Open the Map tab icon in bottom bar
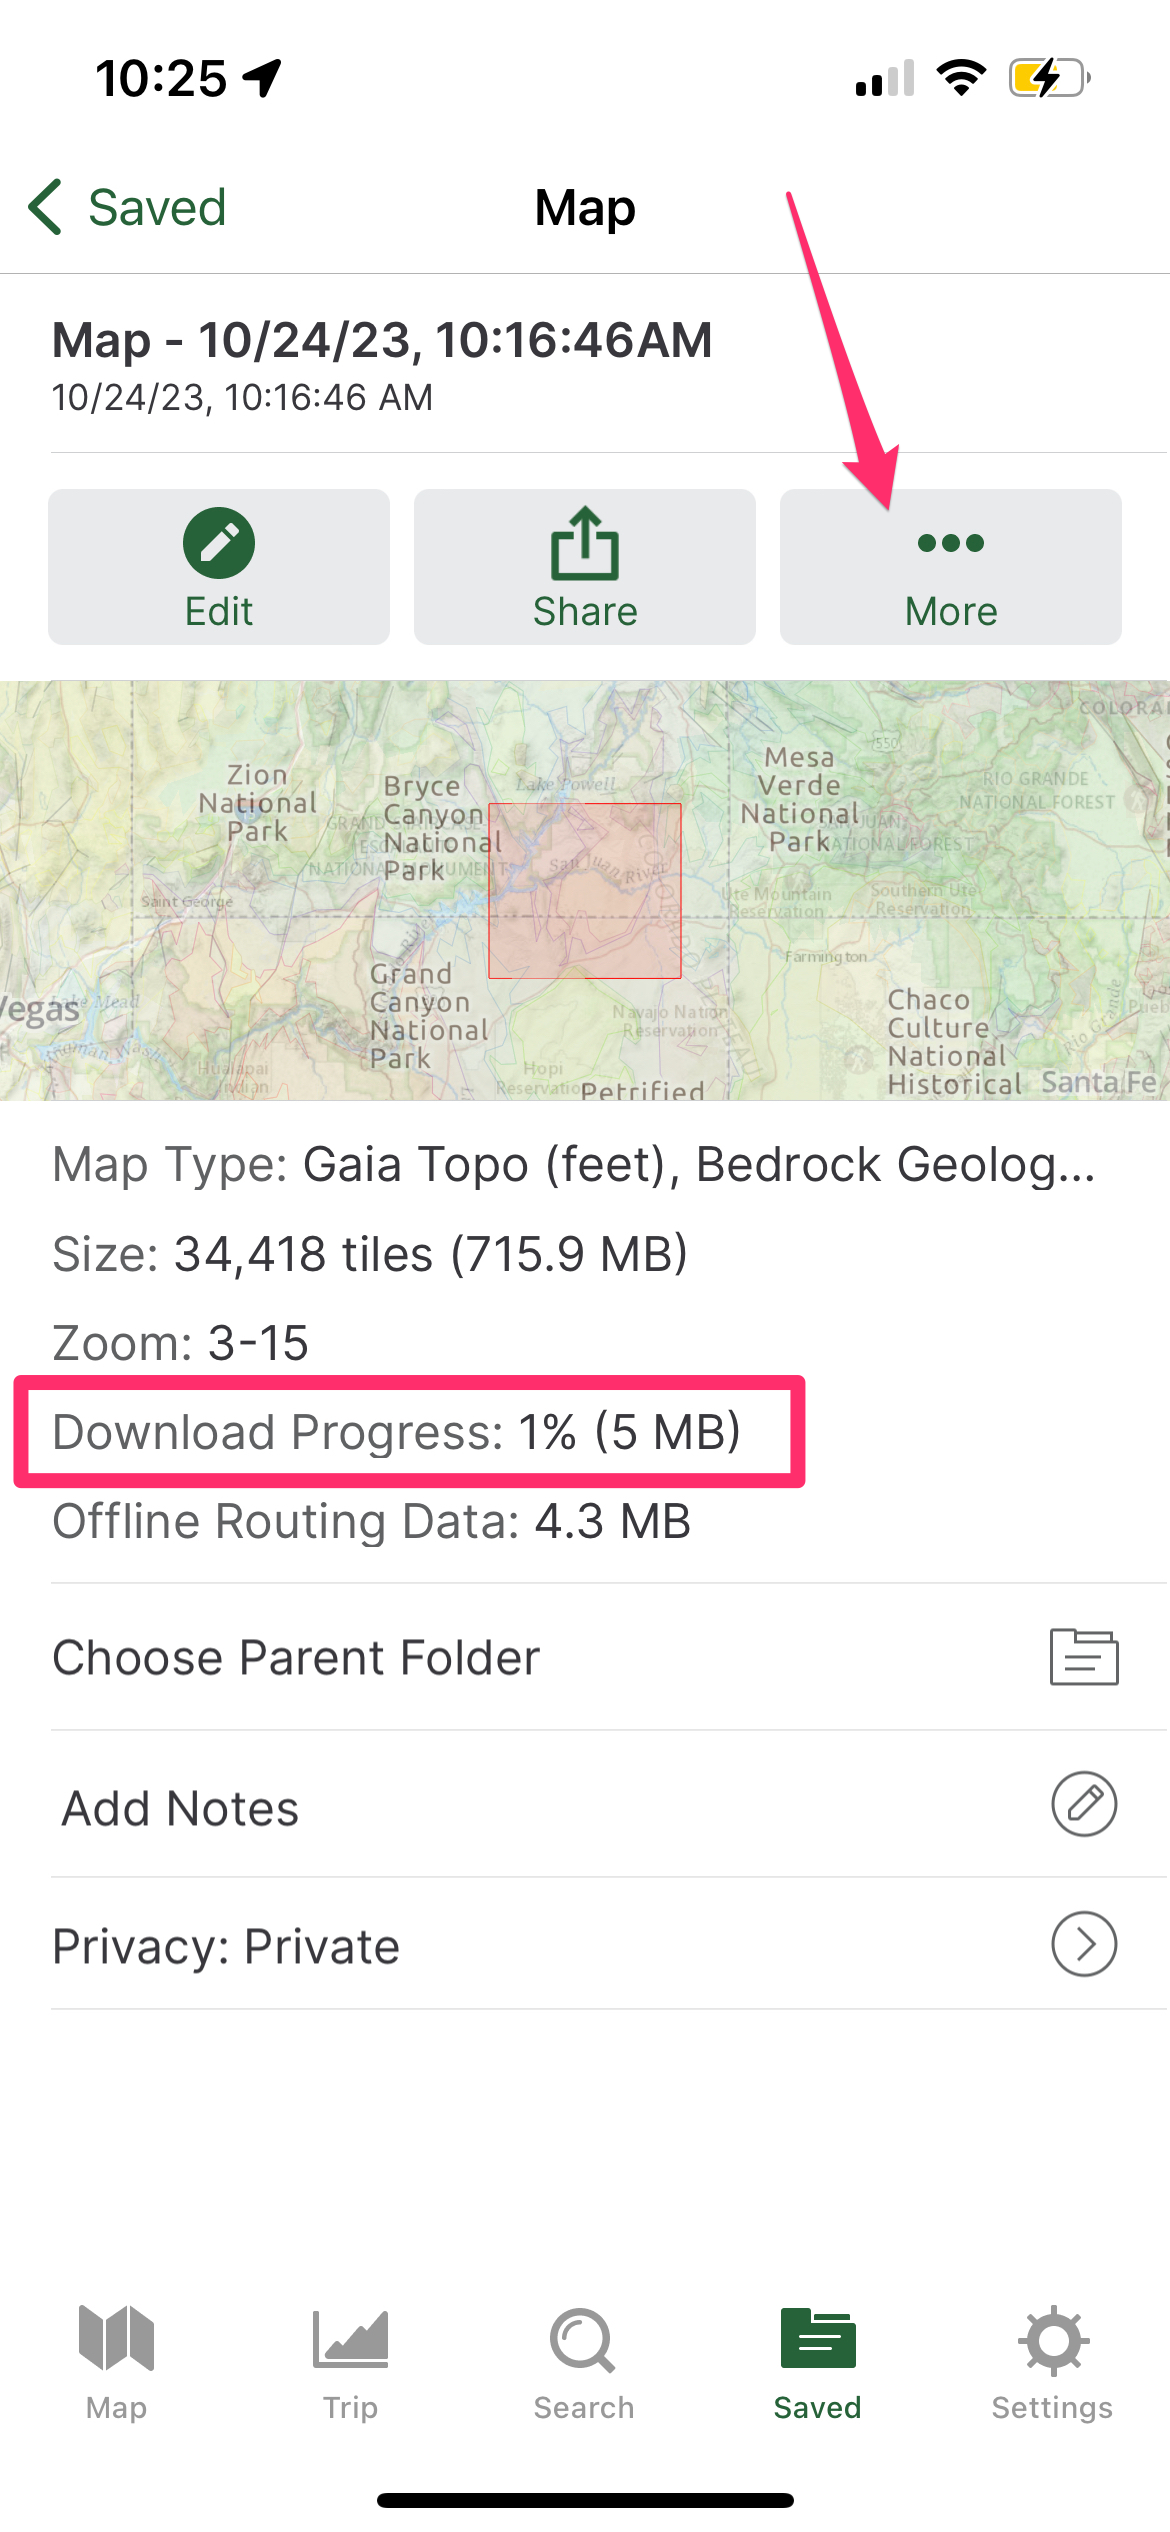Image resolution: width=1170 pixels, height=2532 pixels. point(116,2338)
